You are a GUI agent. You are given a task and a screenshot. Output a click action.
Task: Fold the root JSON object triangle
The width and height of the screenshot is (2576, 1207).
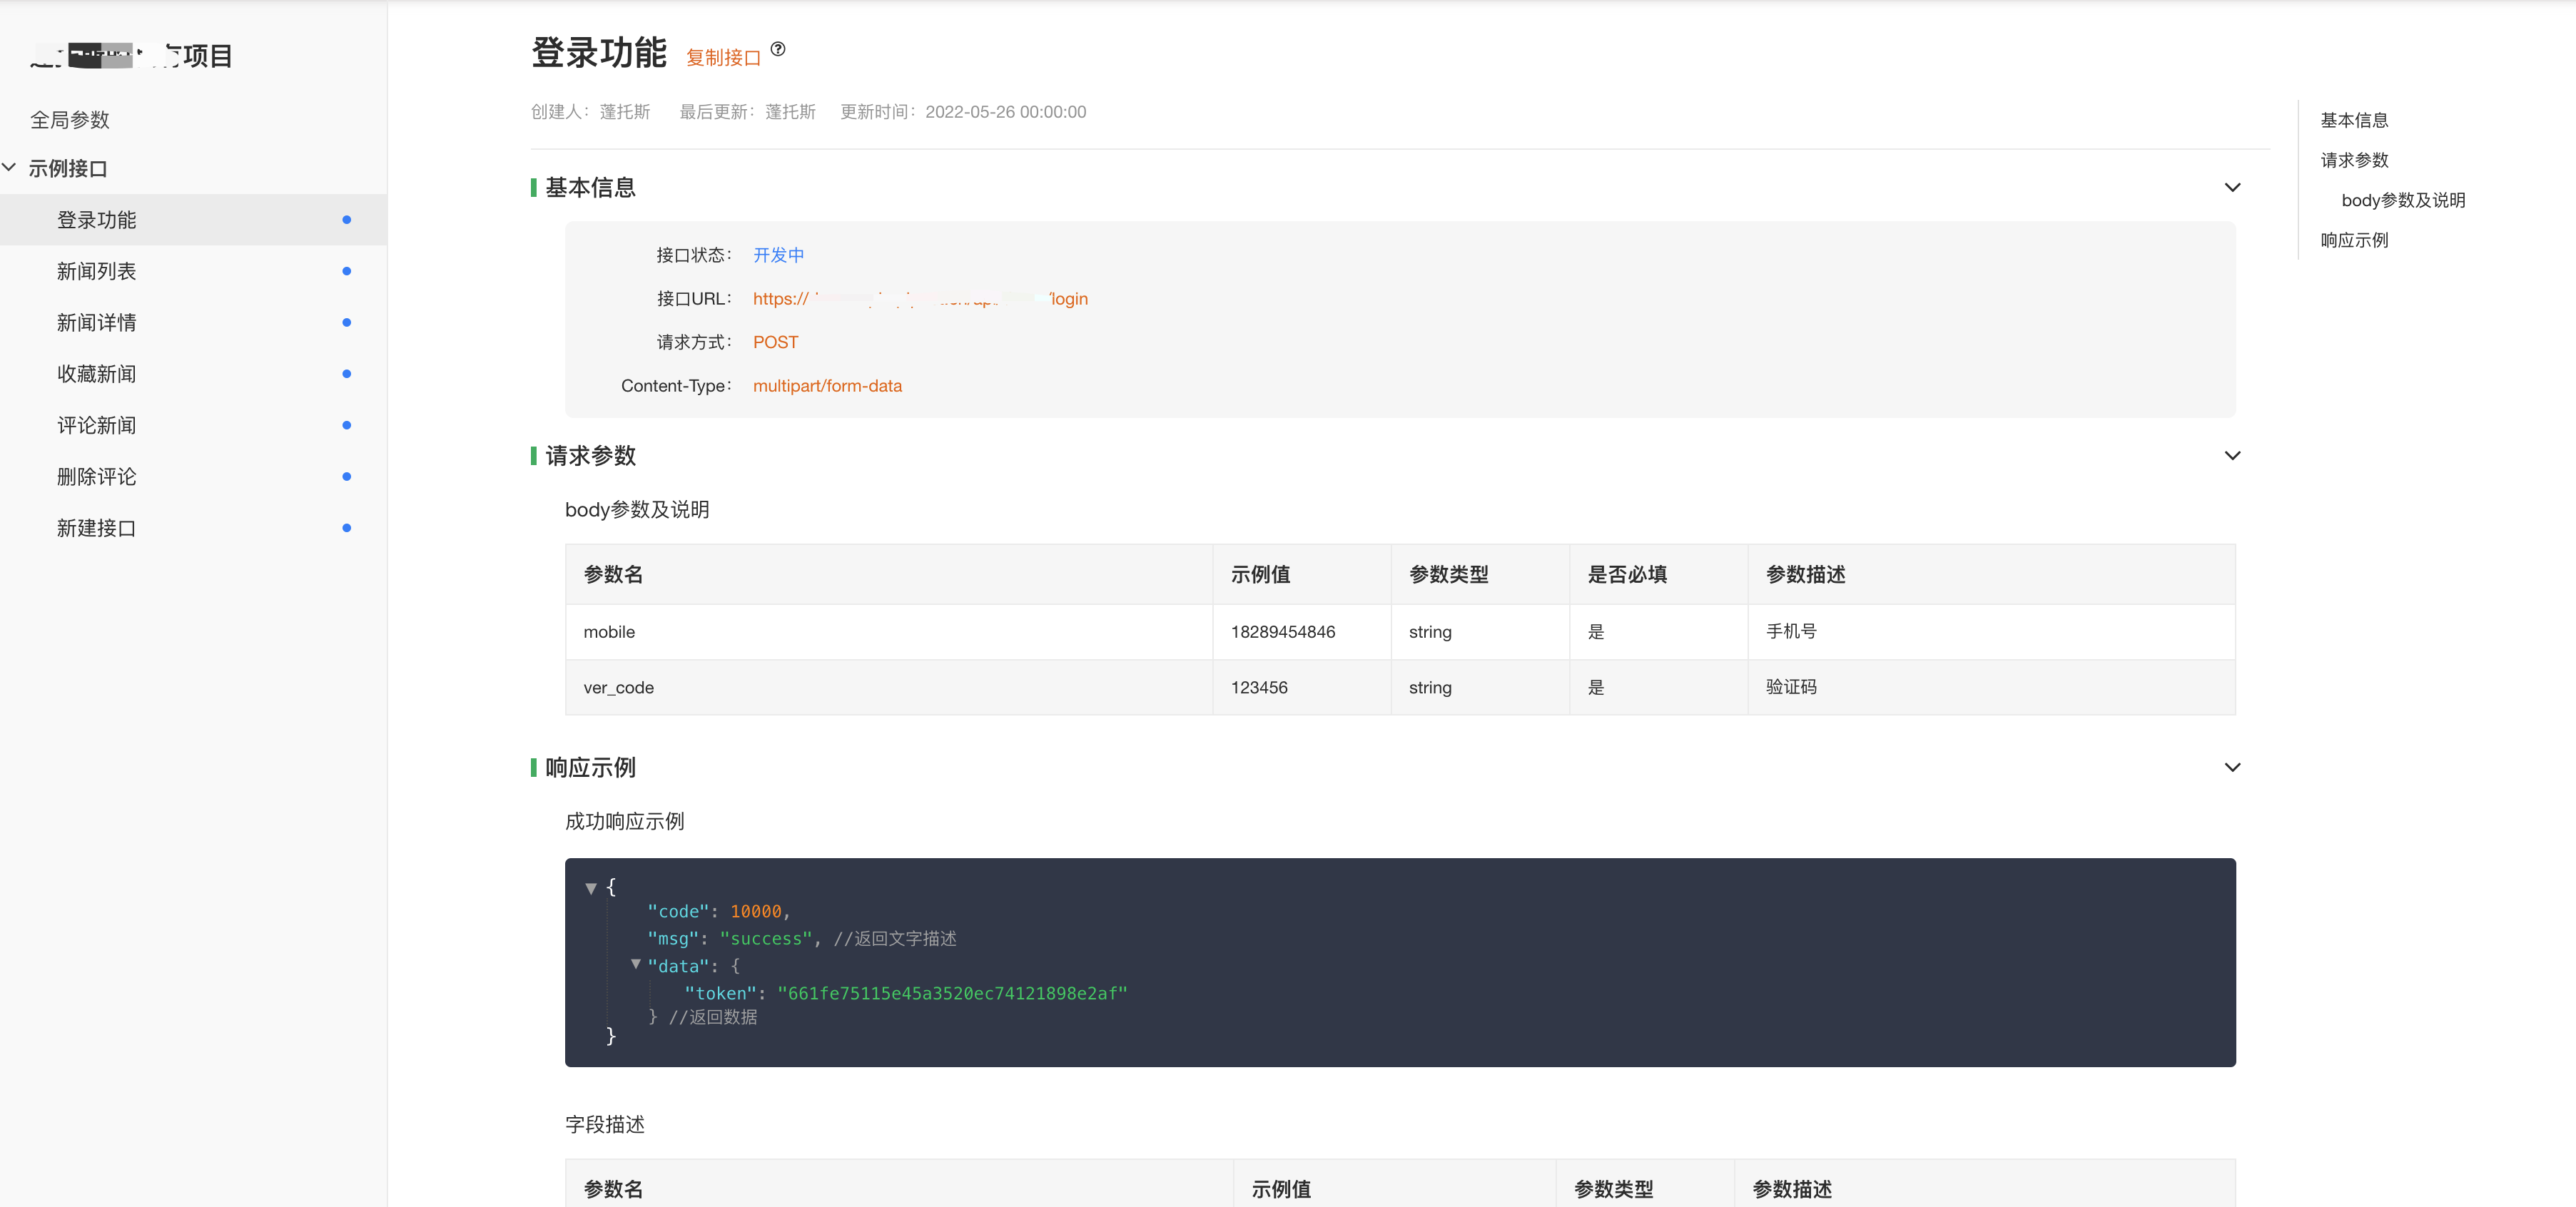591,888
